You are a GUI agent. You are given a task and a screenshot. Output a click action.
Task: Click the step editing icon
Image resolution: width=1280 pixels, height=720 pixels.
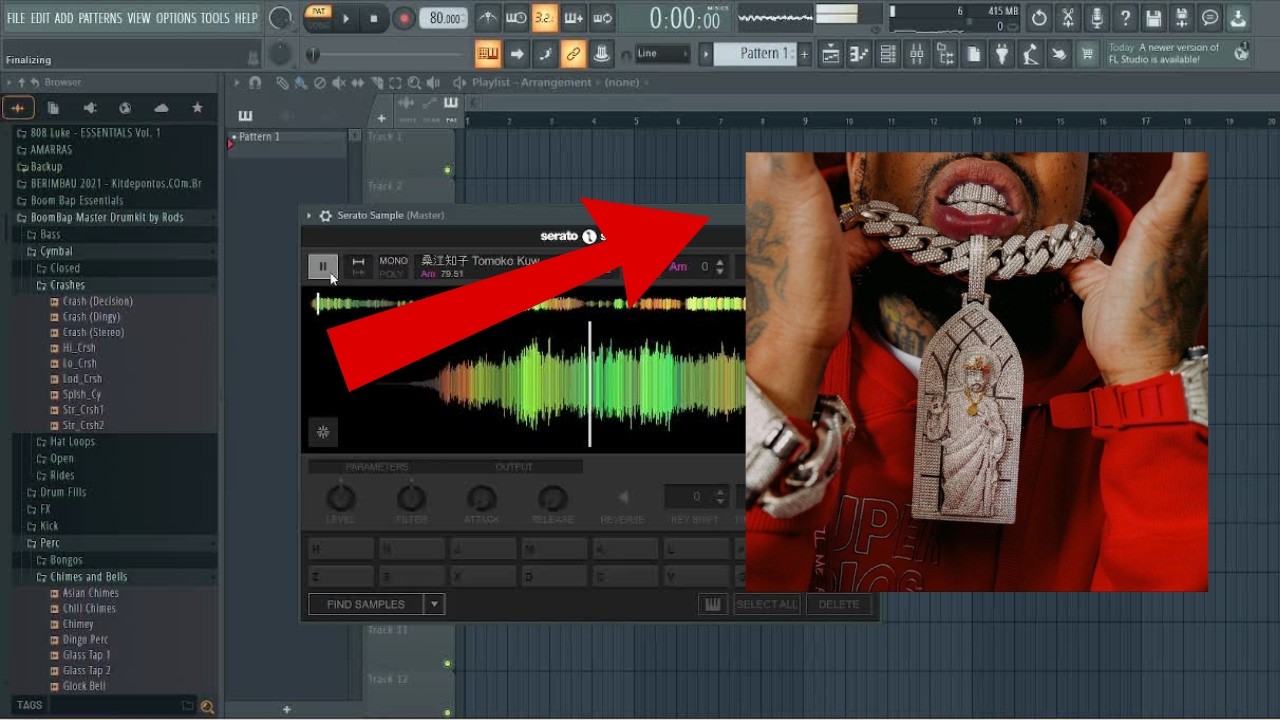545,53
